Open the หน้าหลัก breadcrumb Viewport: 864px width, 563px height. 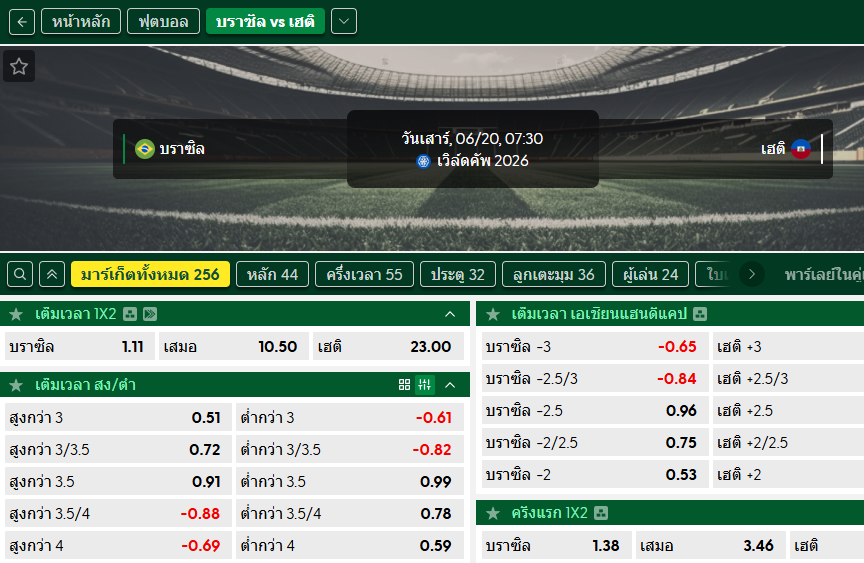[81, 21]
